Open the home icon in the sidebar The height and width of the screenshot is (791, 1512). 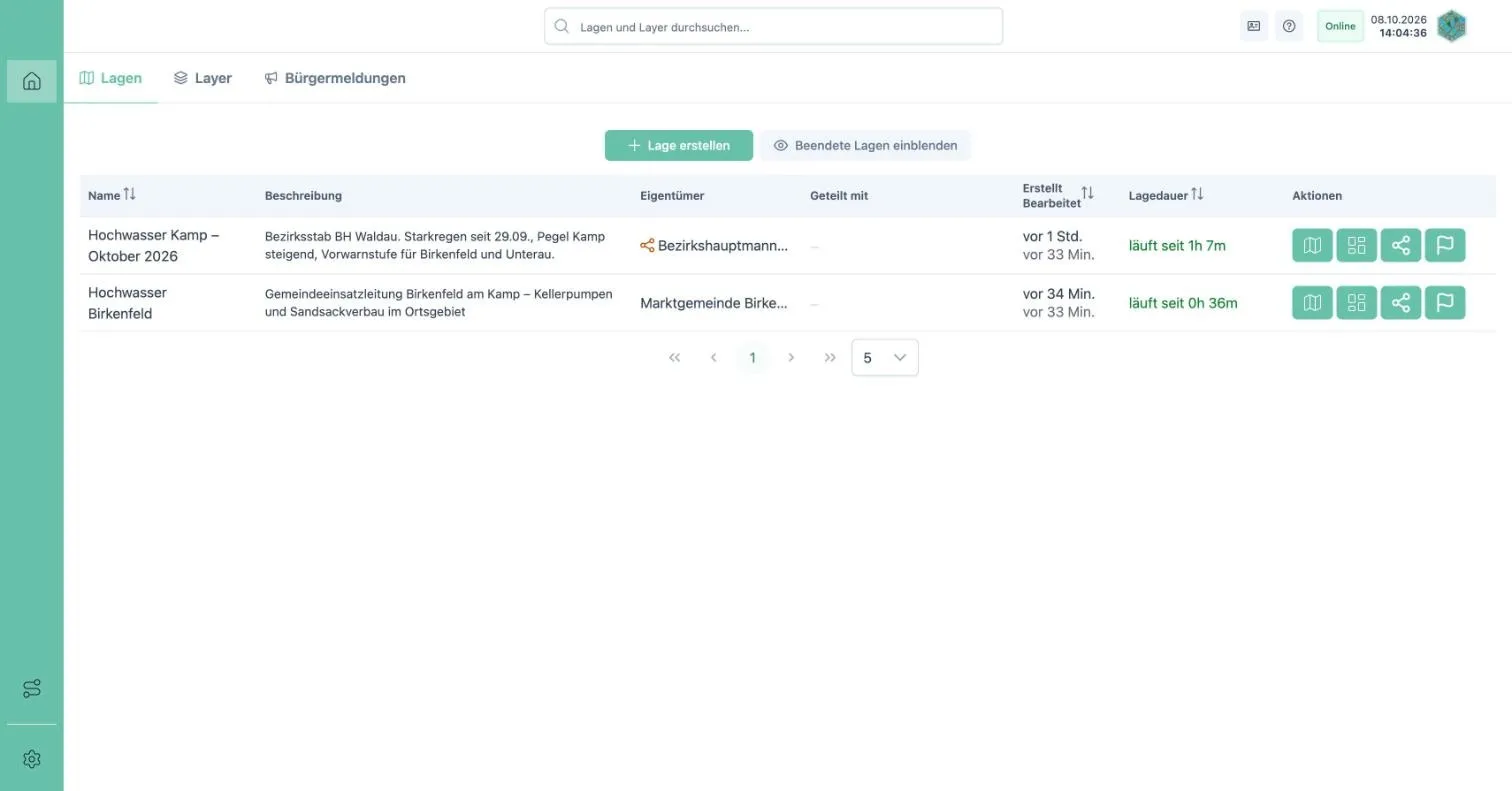pos(32,81)
